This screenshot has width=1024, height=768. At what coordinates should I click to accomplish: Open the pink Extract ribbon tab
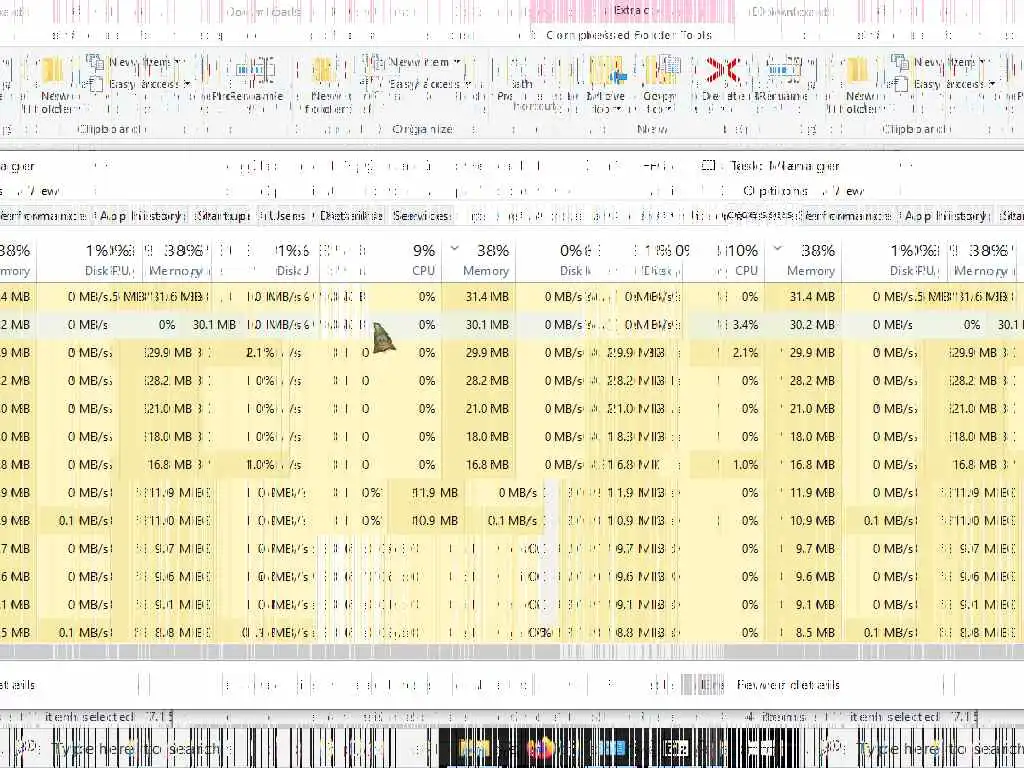coord(632,10)
